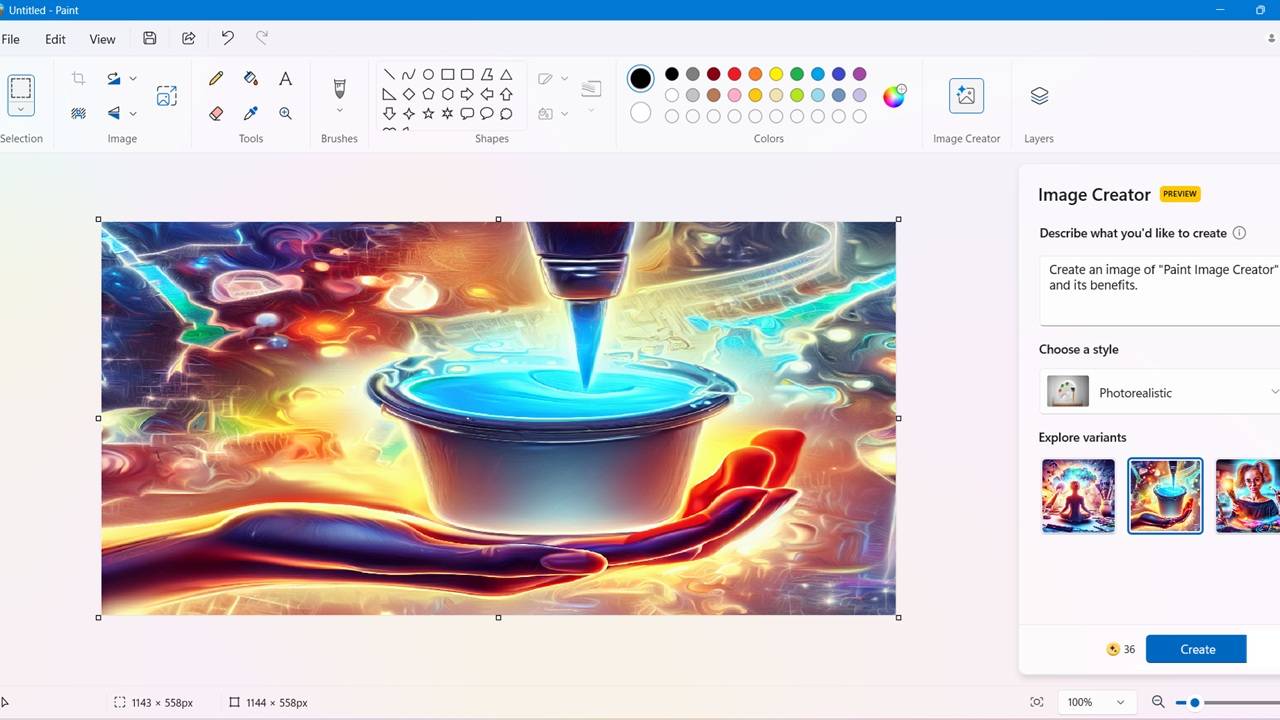Viewport: 1280px width, 720px height.
Task: Open the View menu
Action: coord(102,39)
